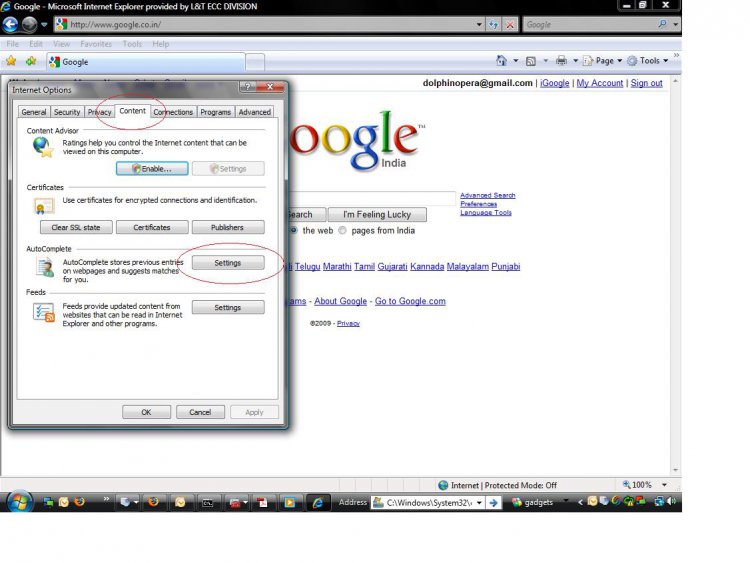This screenshot has height=563, width=750.
Task: Switch to the Advanced tab
Action: tap(254, 112)
